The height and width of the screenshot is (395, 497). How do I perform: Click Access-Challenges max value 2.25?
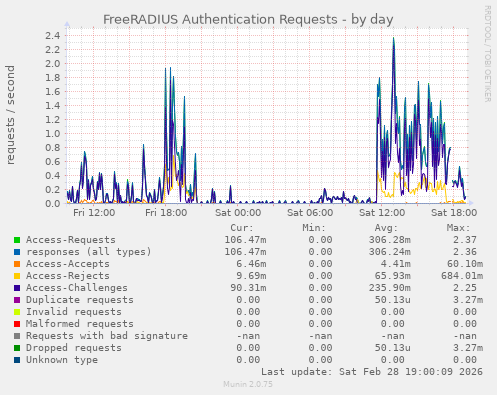465,288
